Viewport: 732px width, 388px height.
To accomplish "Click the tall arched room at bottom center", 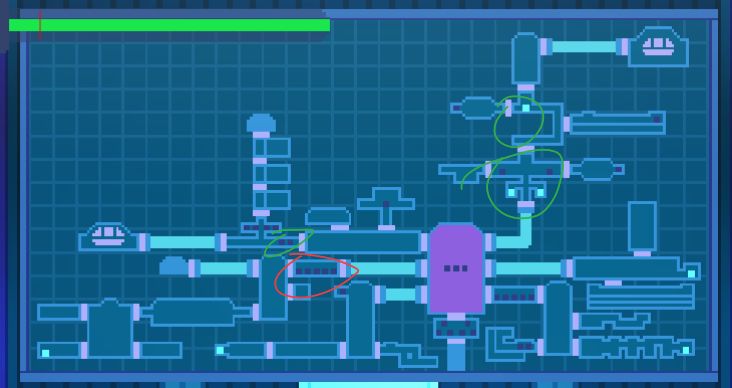I will 360,320.
